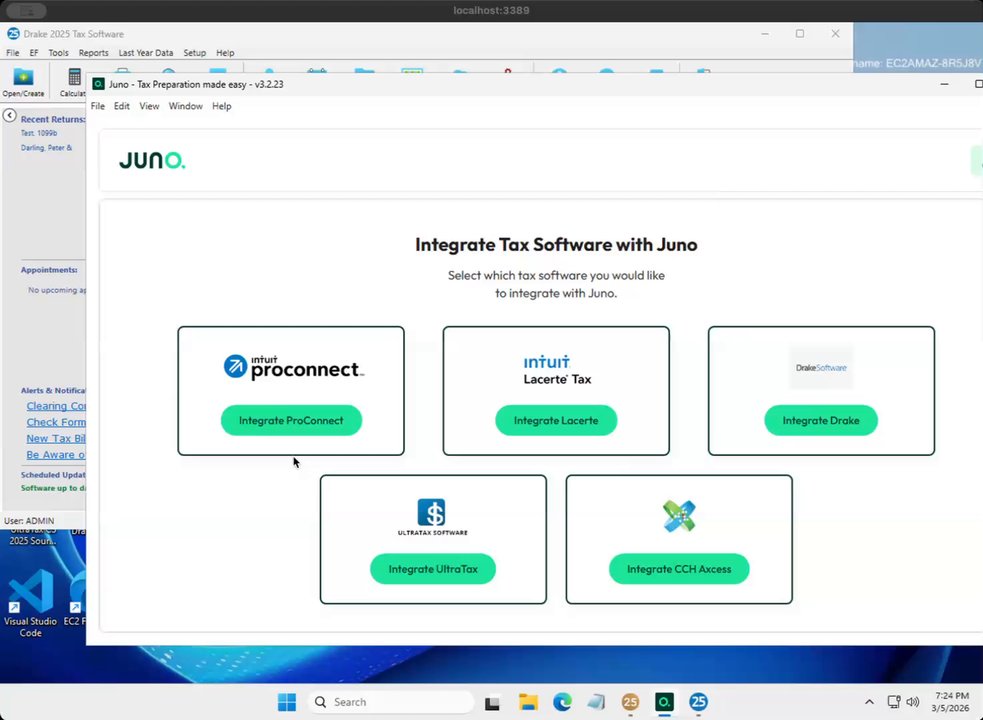Open the Drake Last Year Data menu

(x=145, y=53)
